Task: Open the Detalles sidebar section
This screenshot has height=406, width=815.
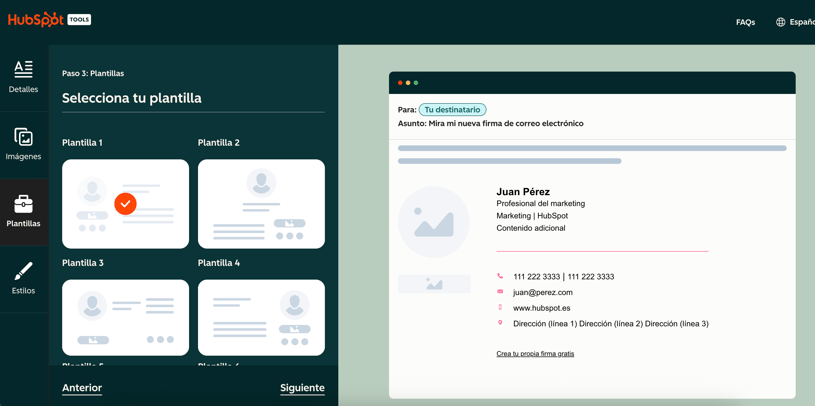Action: 23,77
